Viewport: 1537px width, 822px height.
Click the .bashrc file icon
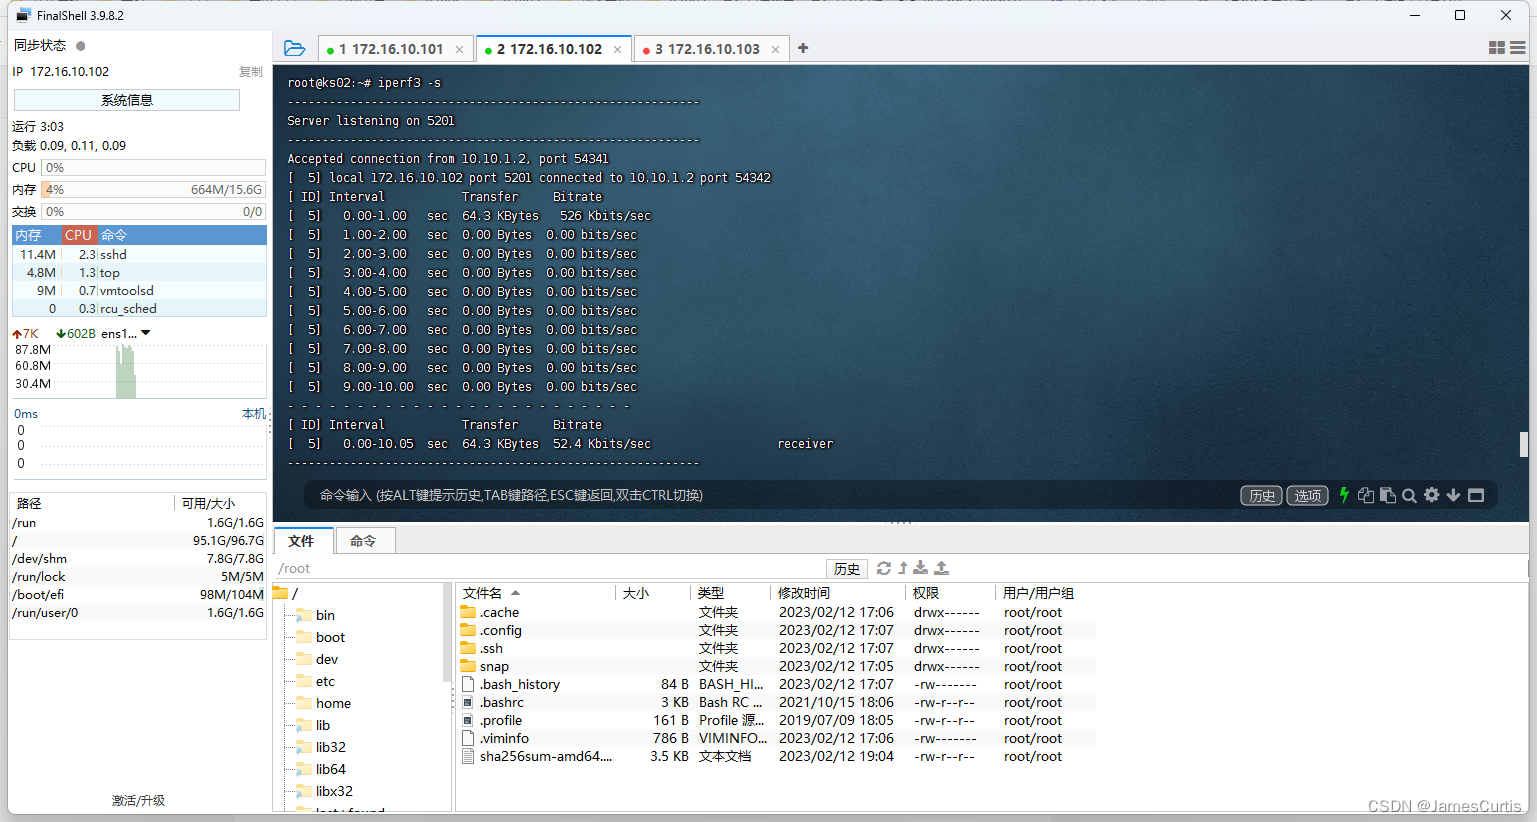[468, 702]
